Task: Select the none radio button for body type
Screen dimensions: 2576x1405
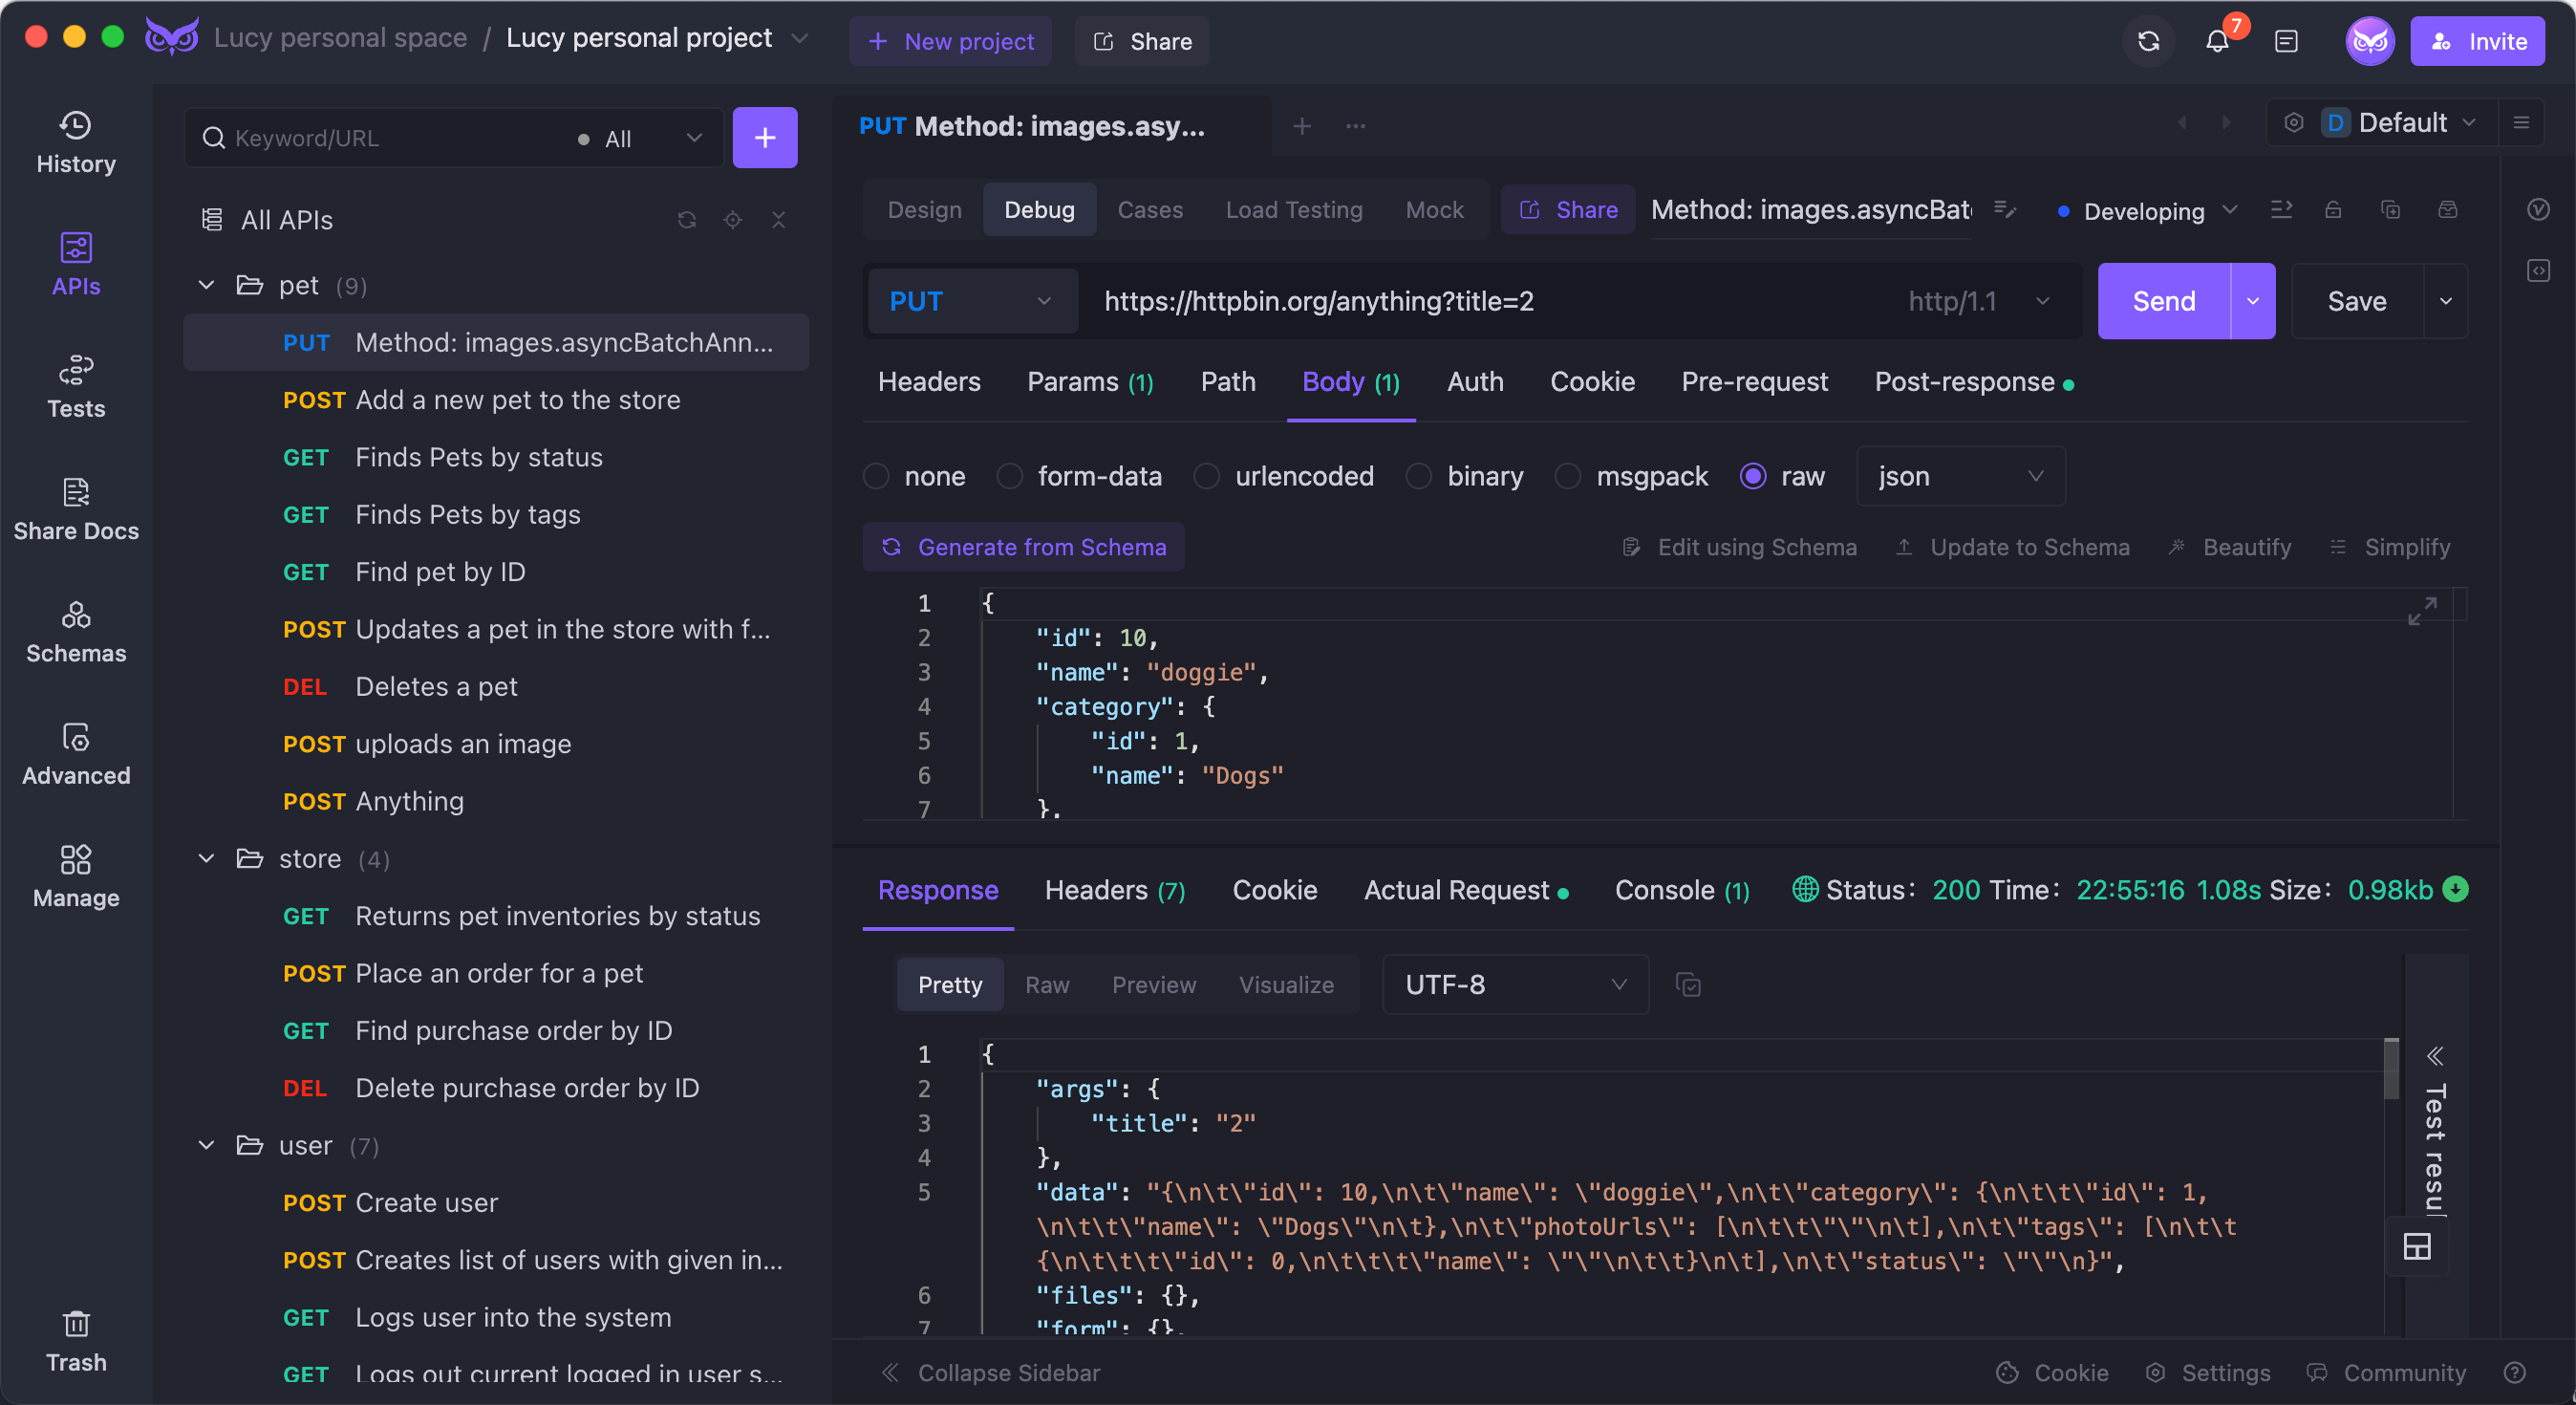Action: point(875,478)
